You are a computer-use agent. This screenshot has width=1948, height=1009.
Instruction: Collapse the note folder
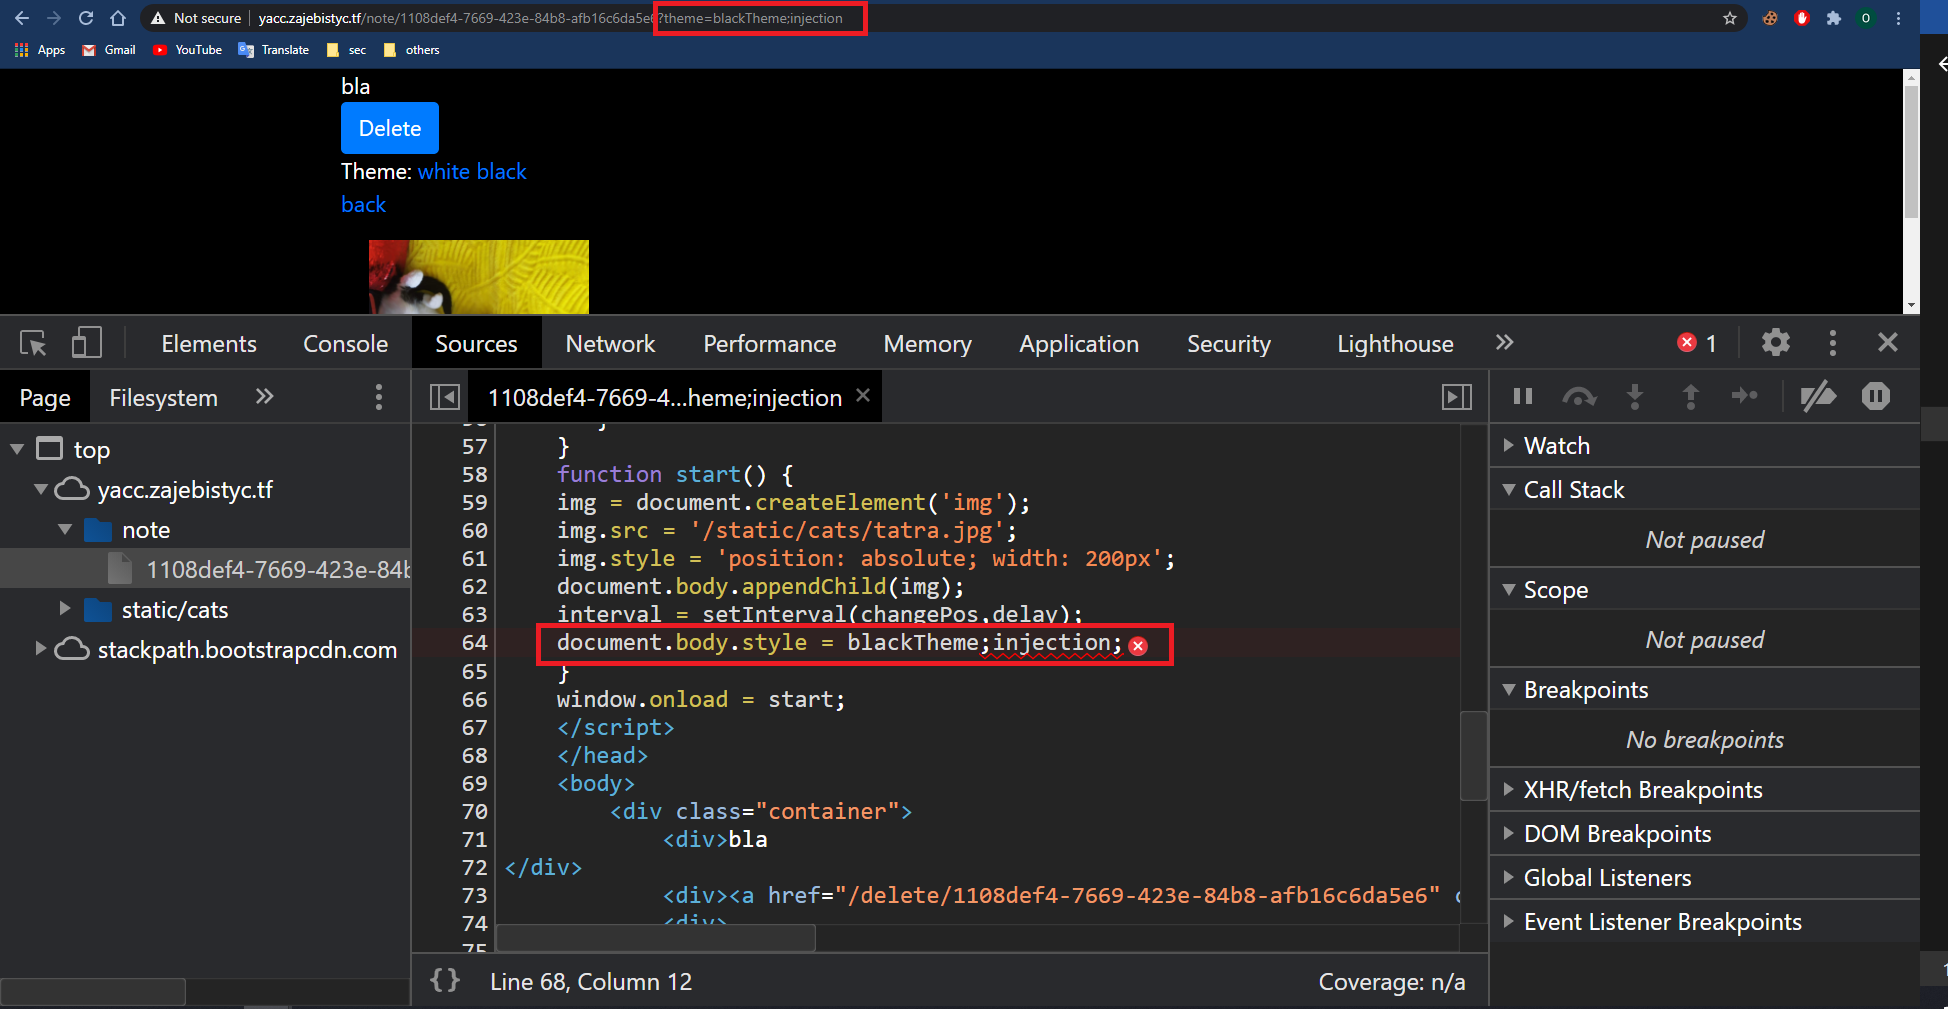[65, 530]
